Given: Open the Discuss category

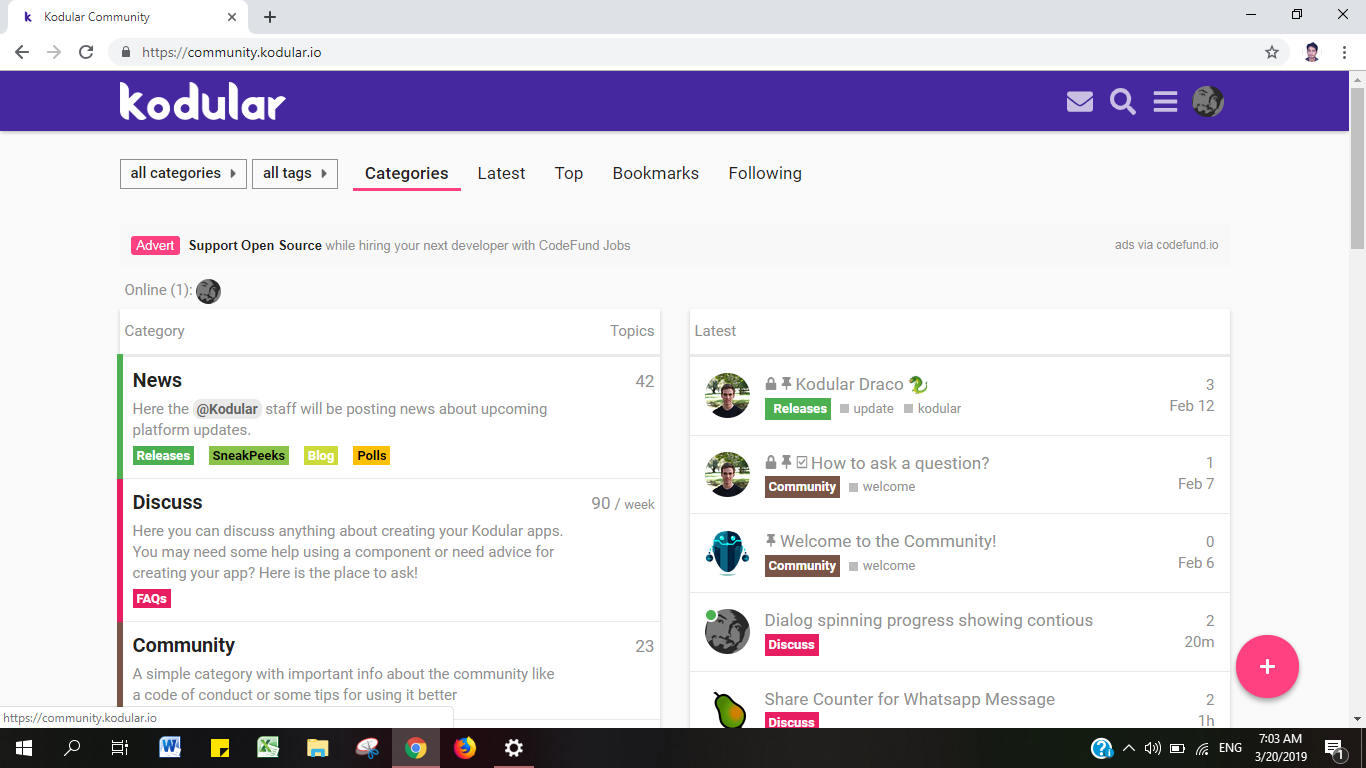Looking at the screenshot, I should click(x=167, y=502).
